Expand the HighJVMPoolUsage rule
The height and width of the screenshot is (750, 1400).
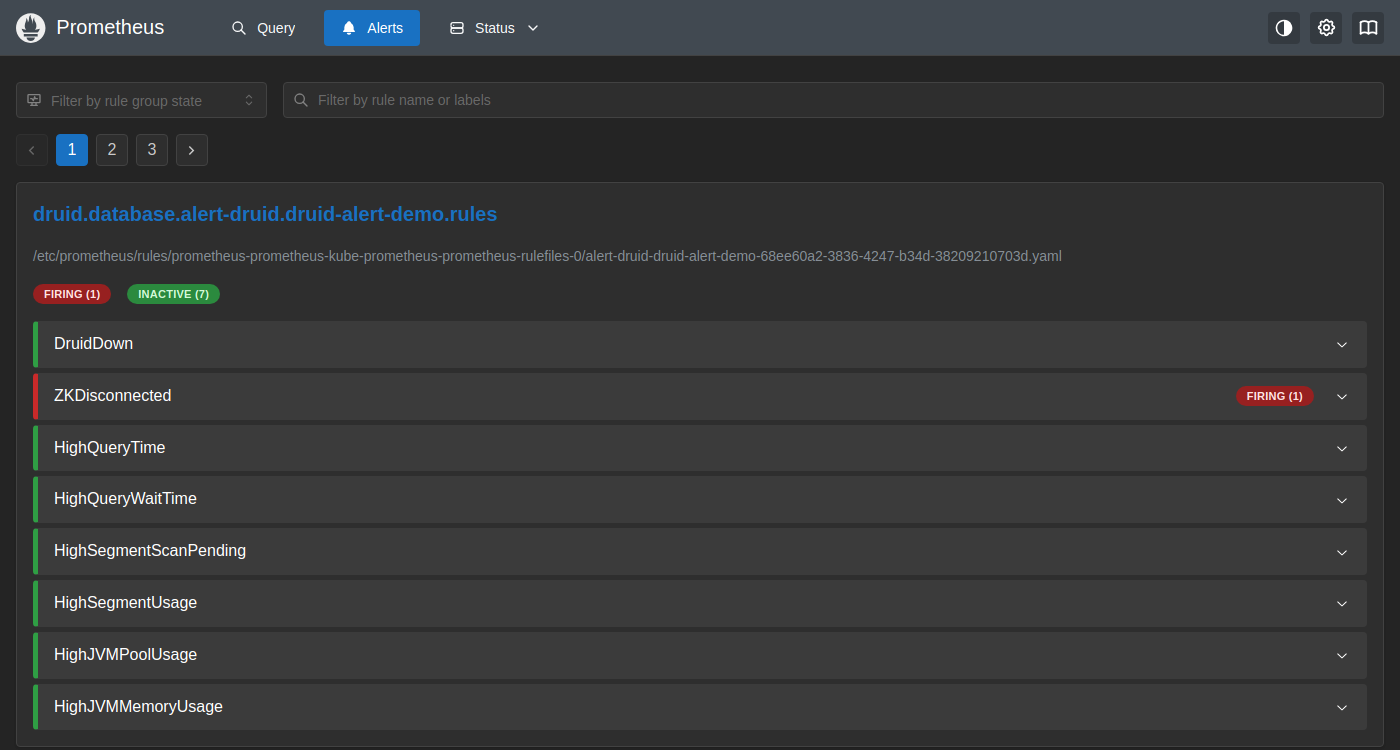(x=700, y=655)
